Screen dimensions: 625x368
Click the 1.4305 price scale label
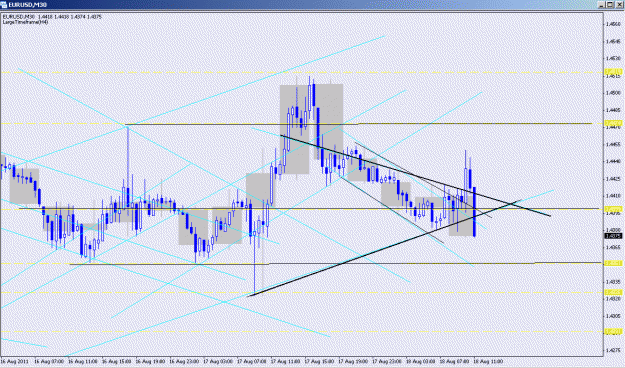(x=613, y=316)
